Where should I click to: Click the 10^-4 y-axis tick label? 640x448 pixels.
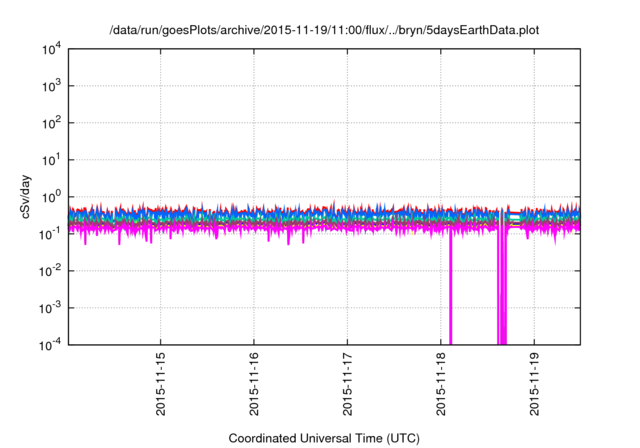(x=50, y=345)
